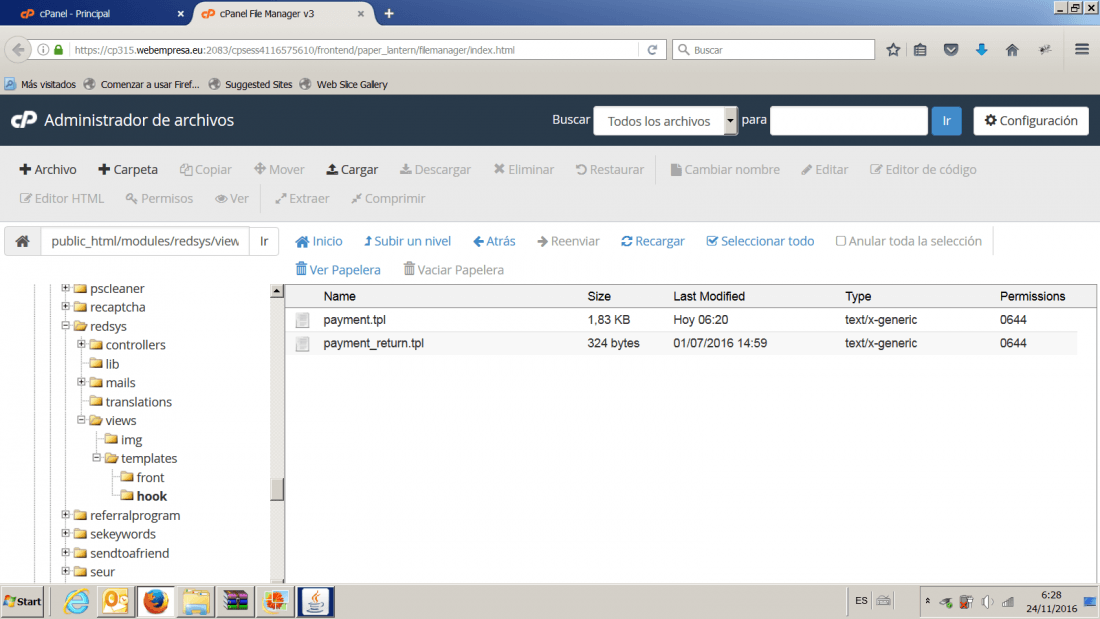1100x619 pixels.
Task: Select the lib folder in tree
Action: pos(112,364)
